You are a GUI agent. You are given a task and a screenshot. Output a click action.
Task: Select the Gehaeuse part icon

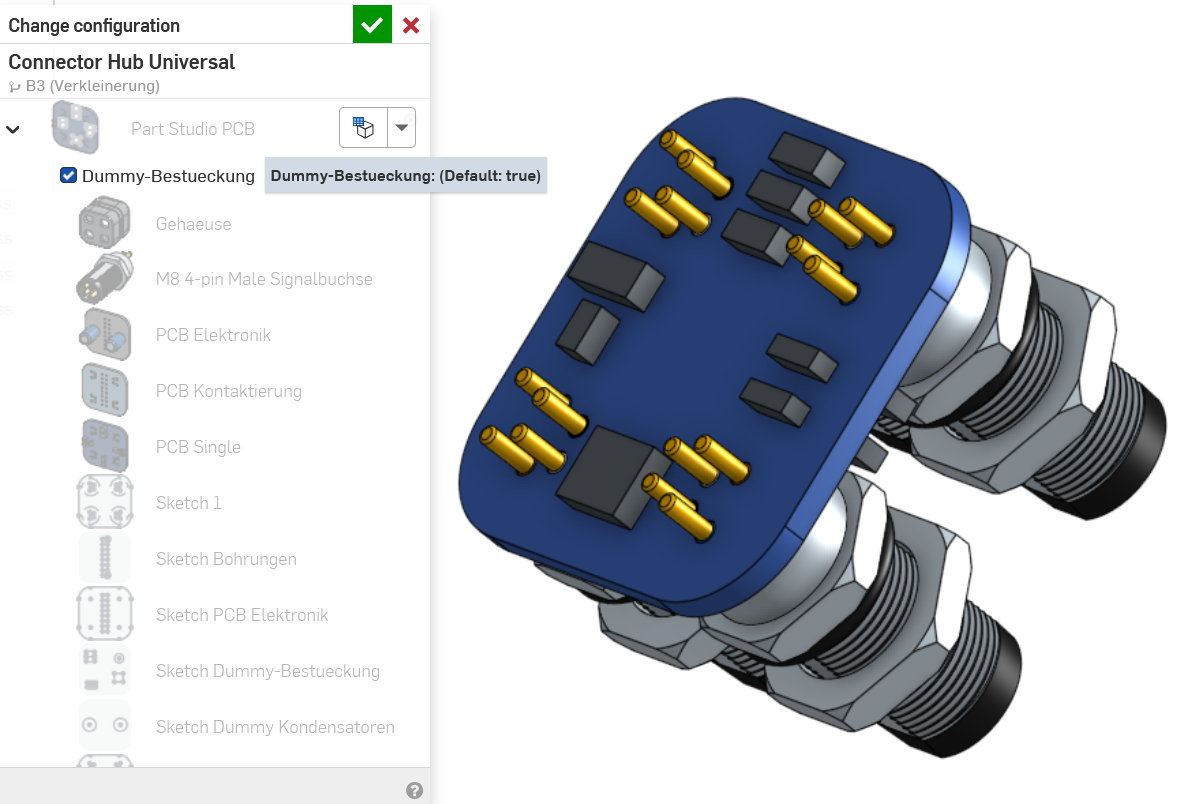click(105, 223)
